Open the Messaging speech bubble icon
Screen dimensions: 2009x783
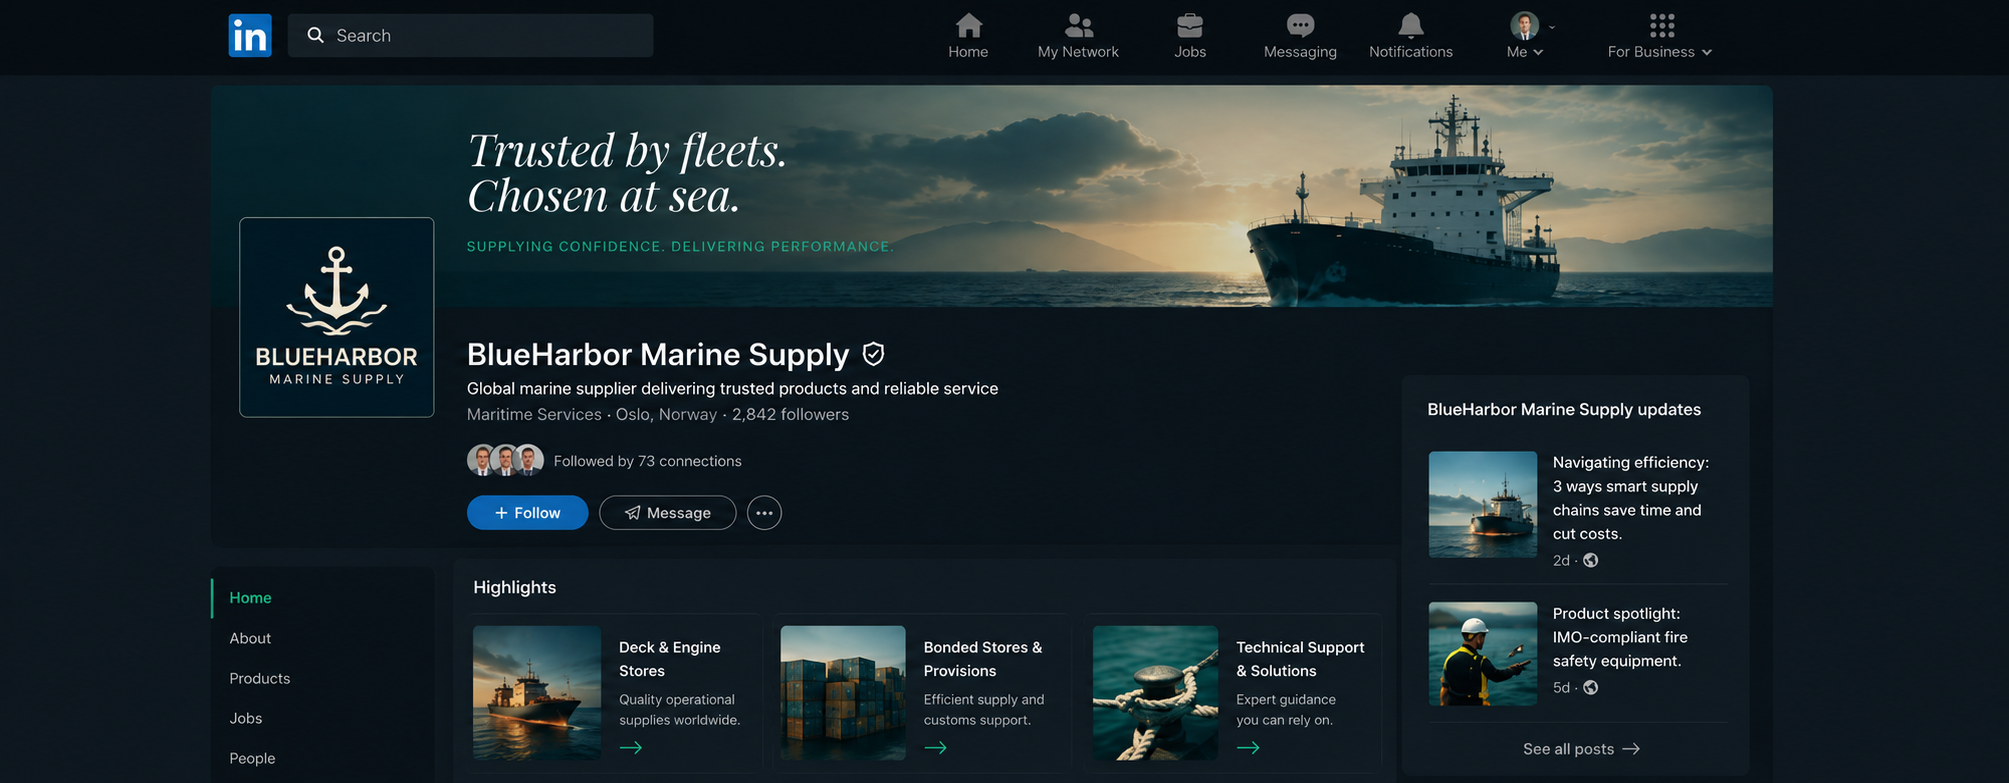point(1300,25)
